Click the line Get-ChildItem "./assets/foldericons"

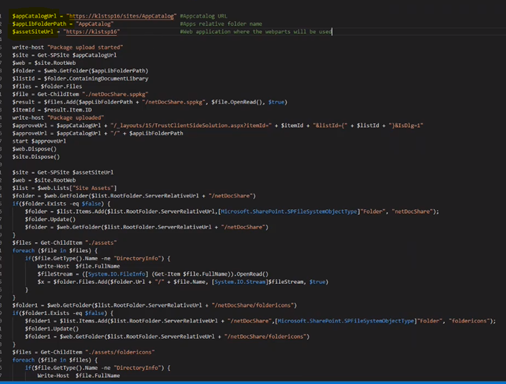pyautogui.click(x=83, y=352)
